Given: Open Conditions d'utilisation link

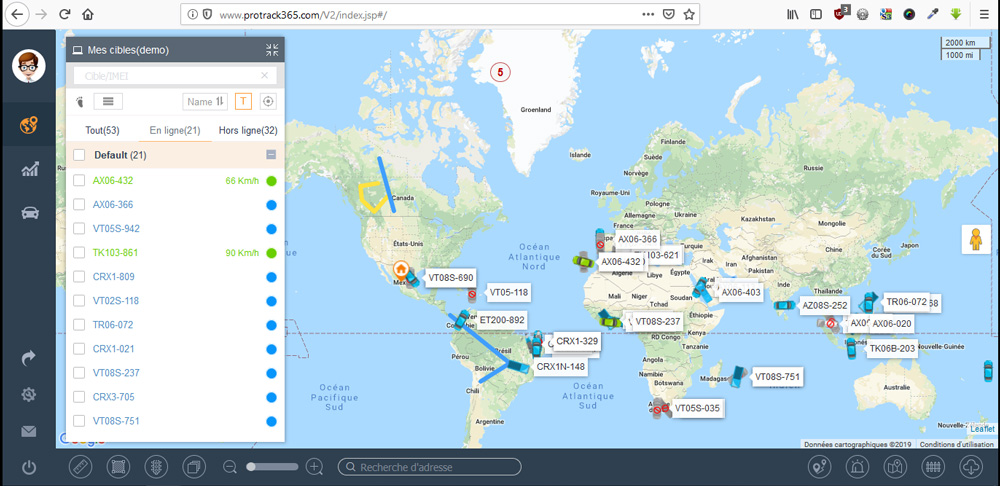Looking at the screenshot, I should pyautogui.click(x=957, y=444).
